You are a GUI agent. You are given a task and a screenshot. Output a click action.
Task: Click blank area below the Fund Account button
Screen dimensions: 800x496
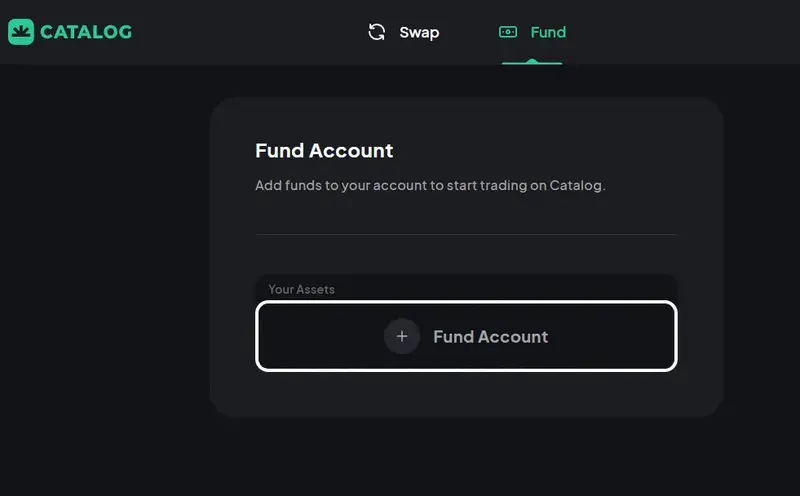[x=466, y=393]
